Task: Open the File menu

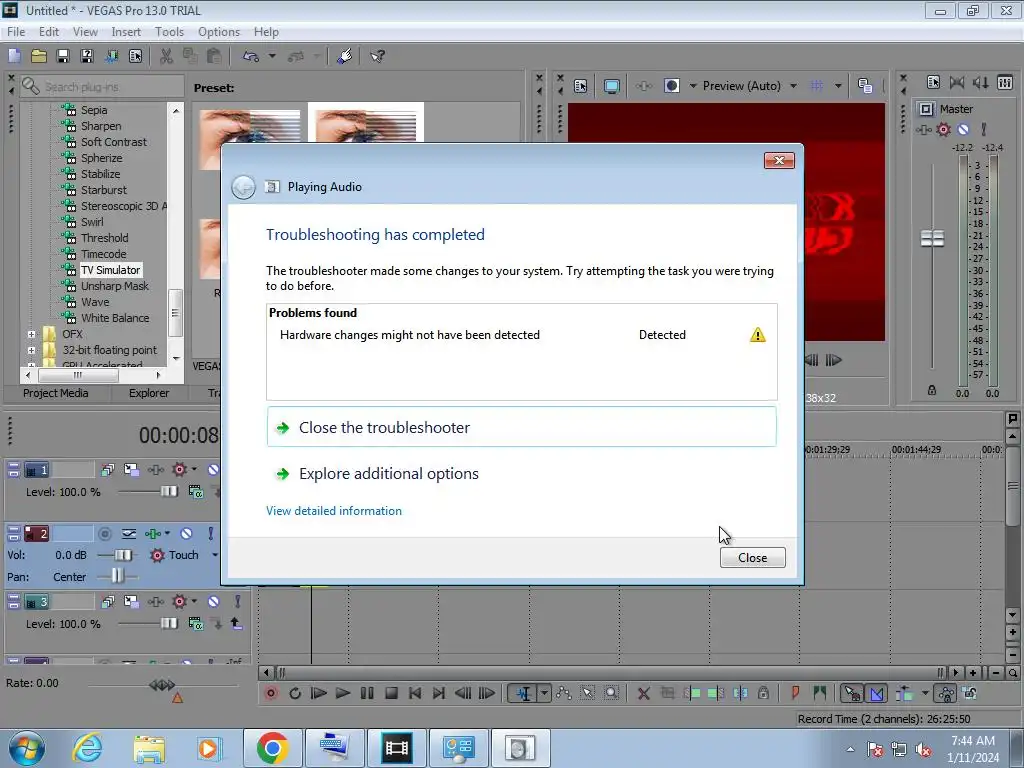Action: (x=16, y=31)
